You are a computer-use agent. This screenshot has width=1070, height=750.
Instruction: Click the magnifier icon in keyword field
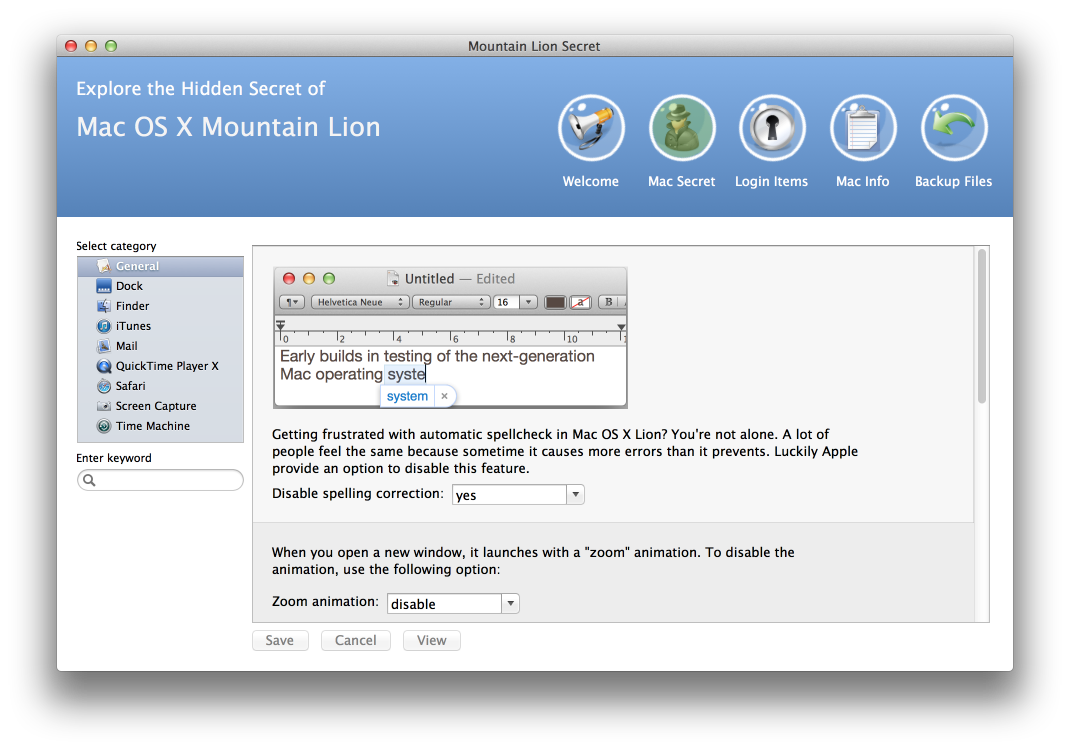(89, 480)
